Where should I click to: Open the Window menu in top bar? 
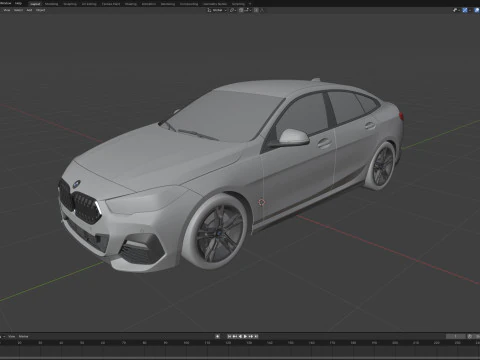(5, 3)
